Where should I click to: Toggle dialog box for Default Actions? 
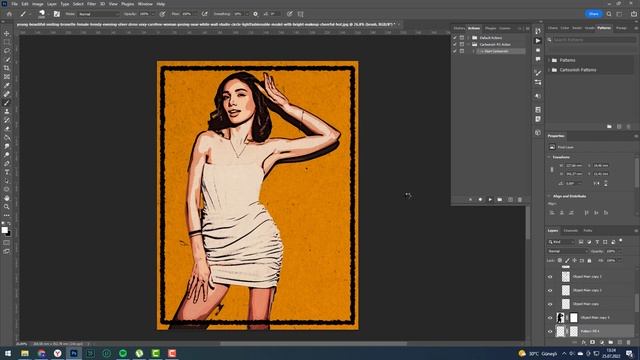click(x=462, y=38)
